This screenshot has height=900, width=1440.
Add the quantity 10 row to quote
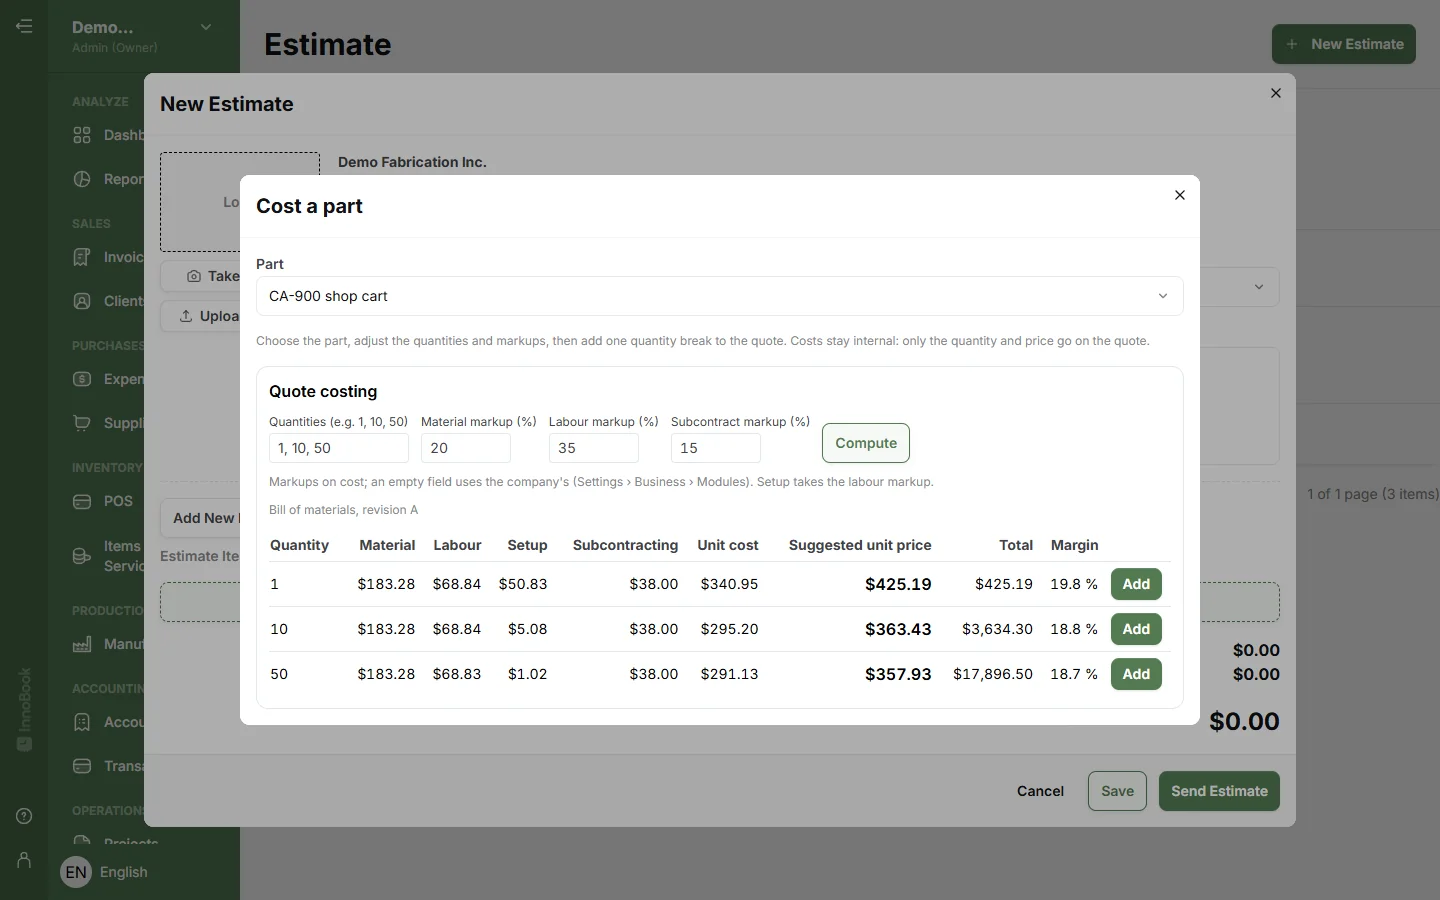coord(1136,629)
